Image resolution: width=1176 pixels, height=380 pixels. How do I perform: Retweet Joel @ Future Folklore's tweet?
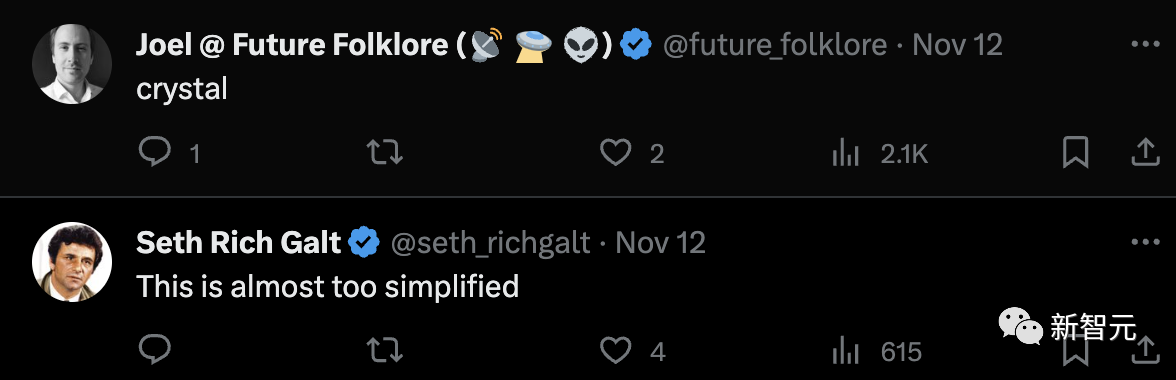[x=385, y=154]
